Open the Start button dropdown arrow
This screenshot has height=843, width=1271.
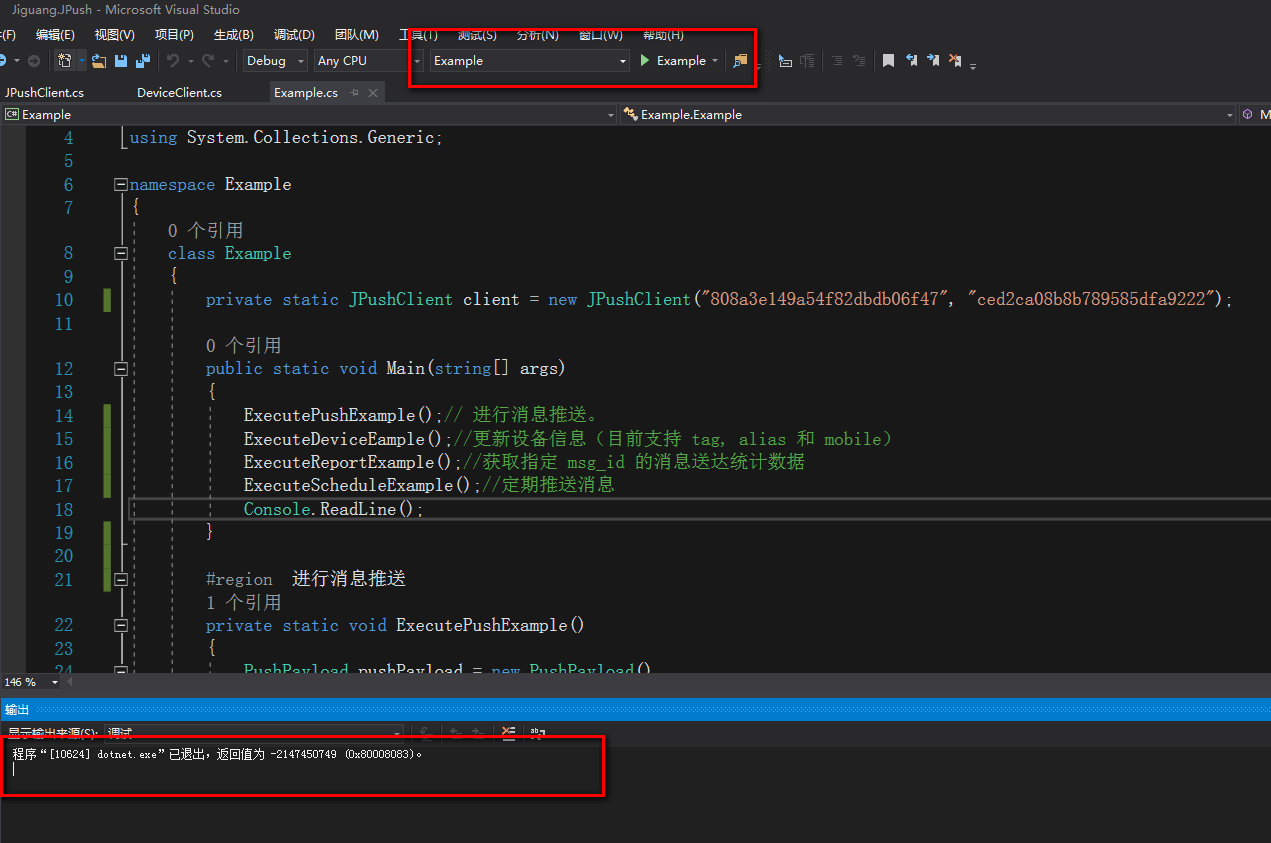point(715,61)
